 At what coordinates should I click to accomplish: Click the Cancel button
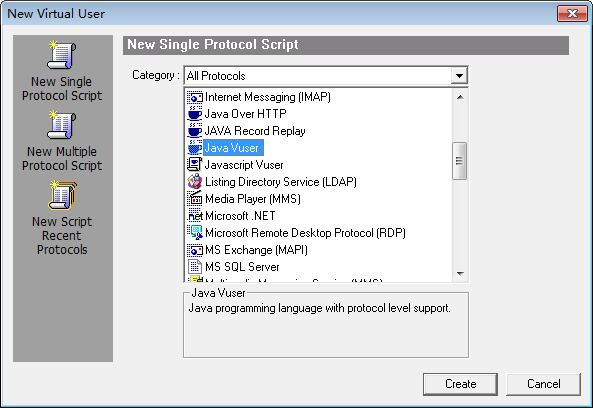pos(543,384)
